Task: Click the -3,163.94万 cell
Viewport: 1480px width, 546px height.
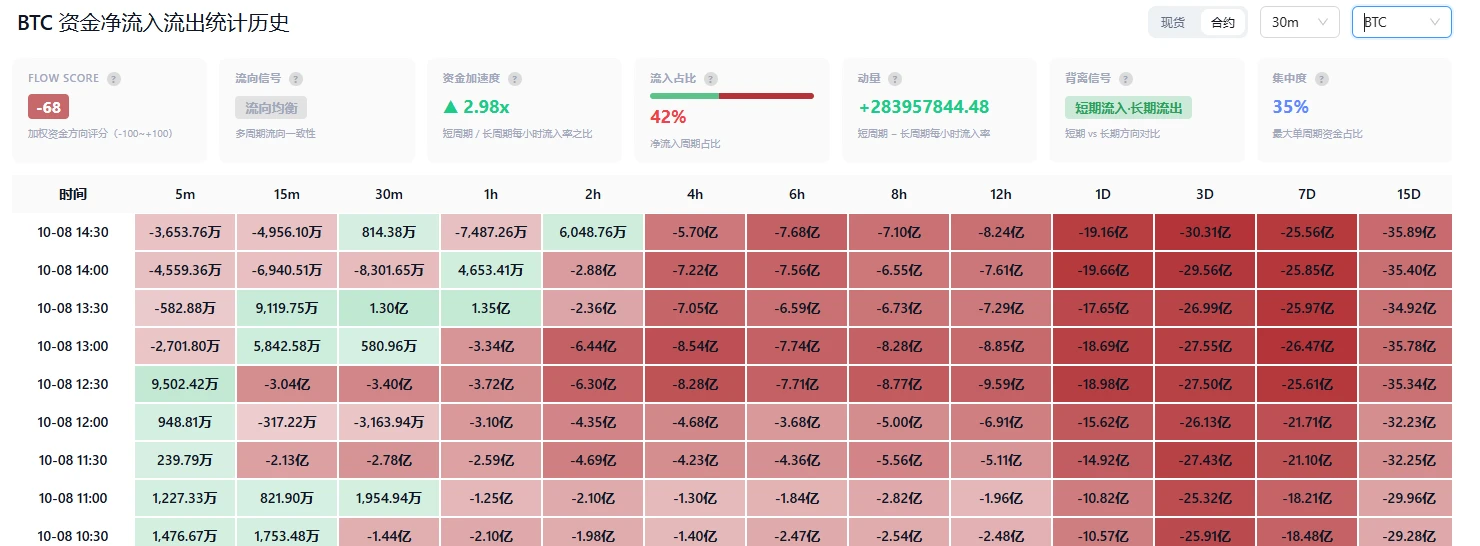Action: (x=389, y=422)
